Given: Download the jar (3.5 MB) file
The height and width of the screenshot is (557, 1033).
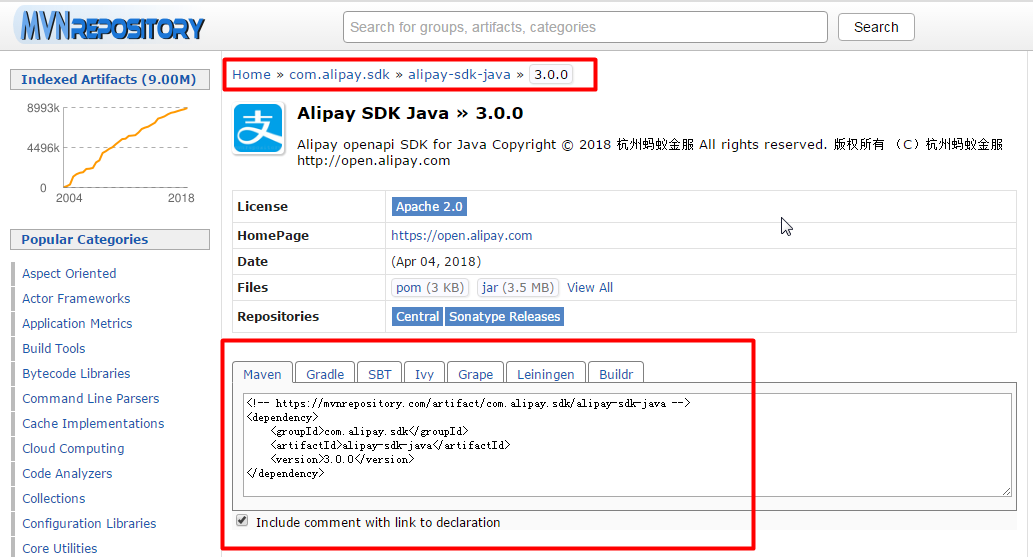Looking at the screenshot, I should (518, 287).
